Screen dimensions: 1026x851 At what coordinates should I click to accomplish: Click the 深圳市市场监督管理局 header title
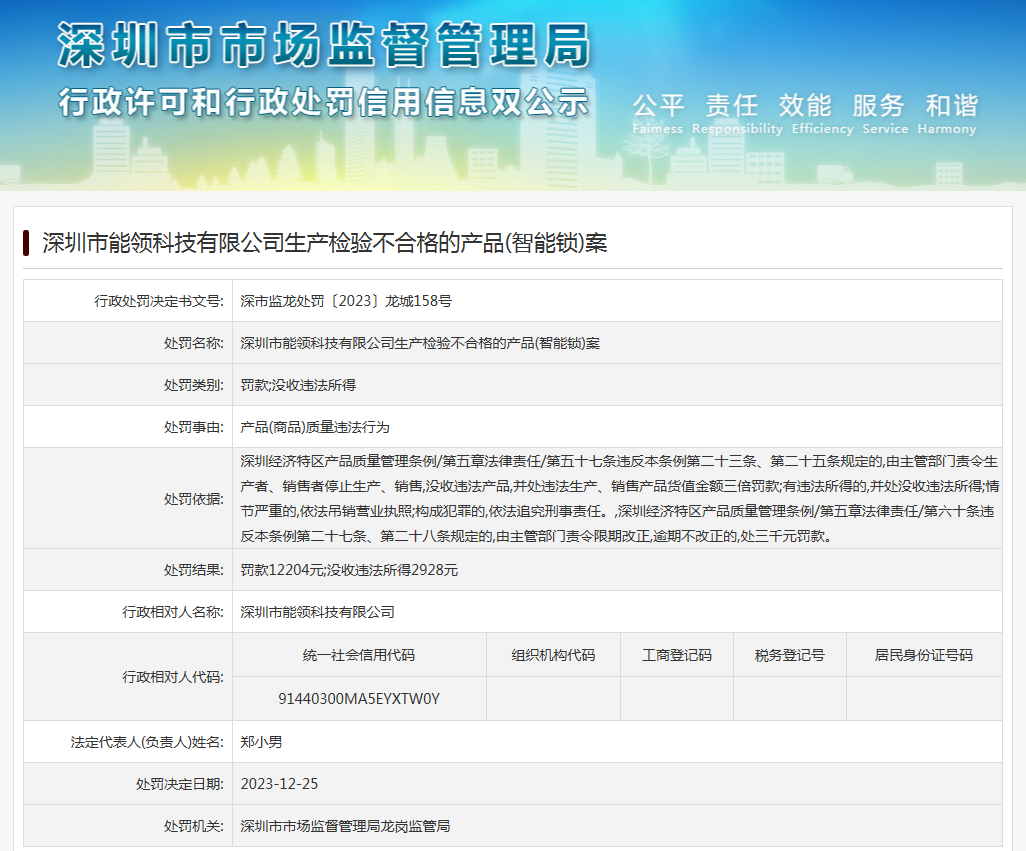(325, 44)
